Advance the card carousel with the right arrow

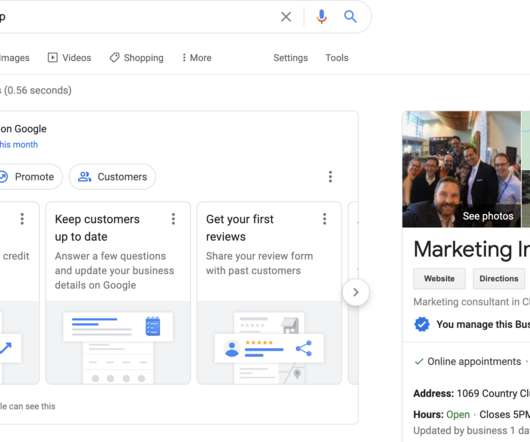[x=356, y=292]
